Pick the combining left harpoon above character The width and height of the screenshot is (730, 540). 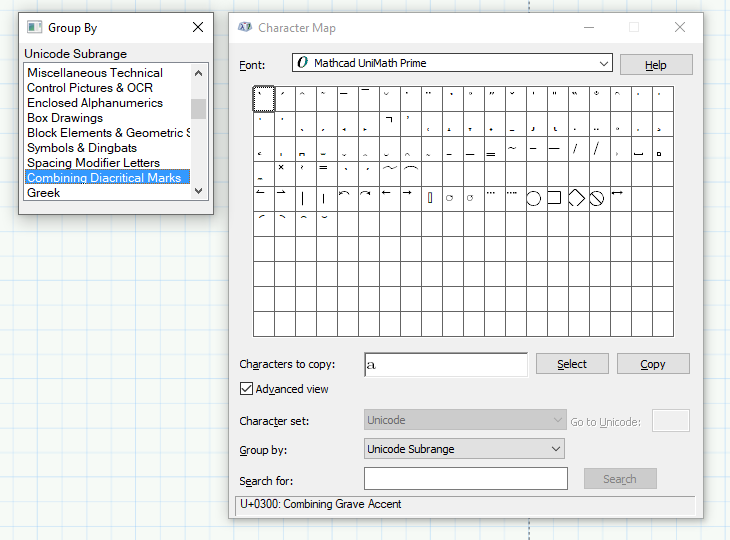click(264, 199)
